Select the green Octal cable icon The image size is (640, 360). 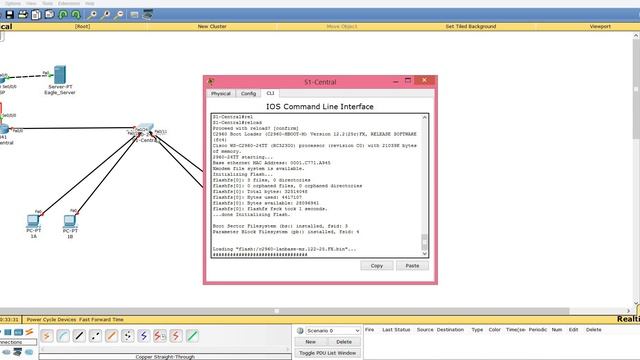(192, 336)
